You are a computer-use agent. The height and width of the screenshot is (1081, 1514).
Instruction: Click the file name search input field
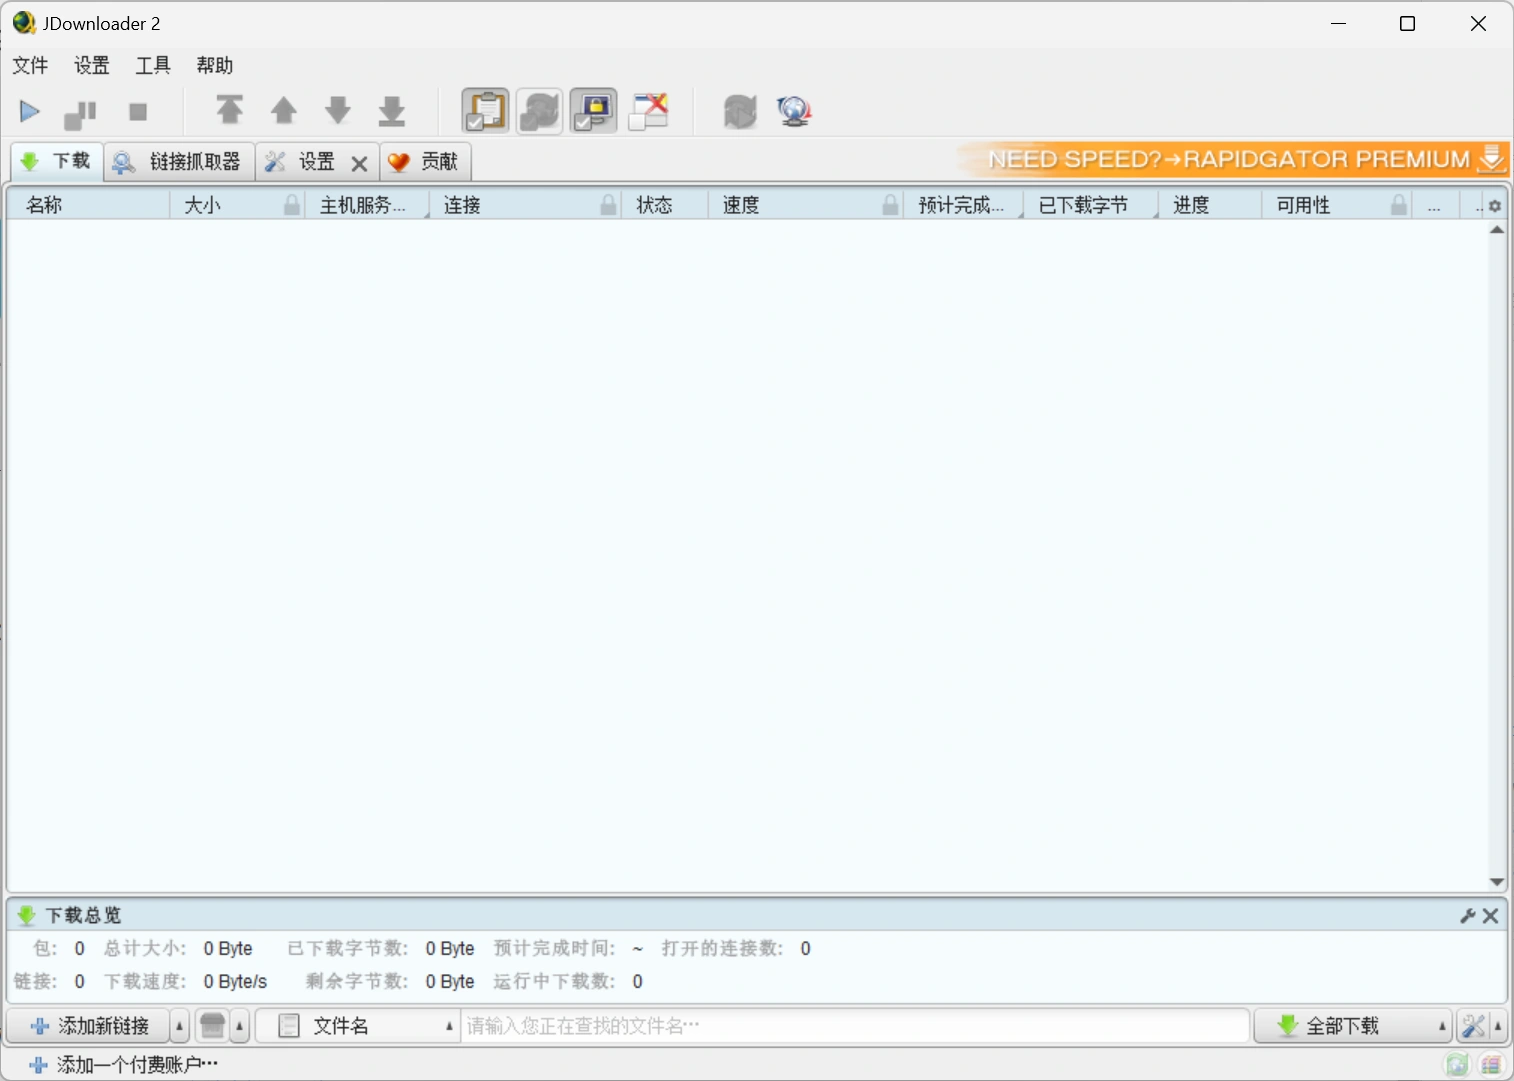[x=855, y=1026]
